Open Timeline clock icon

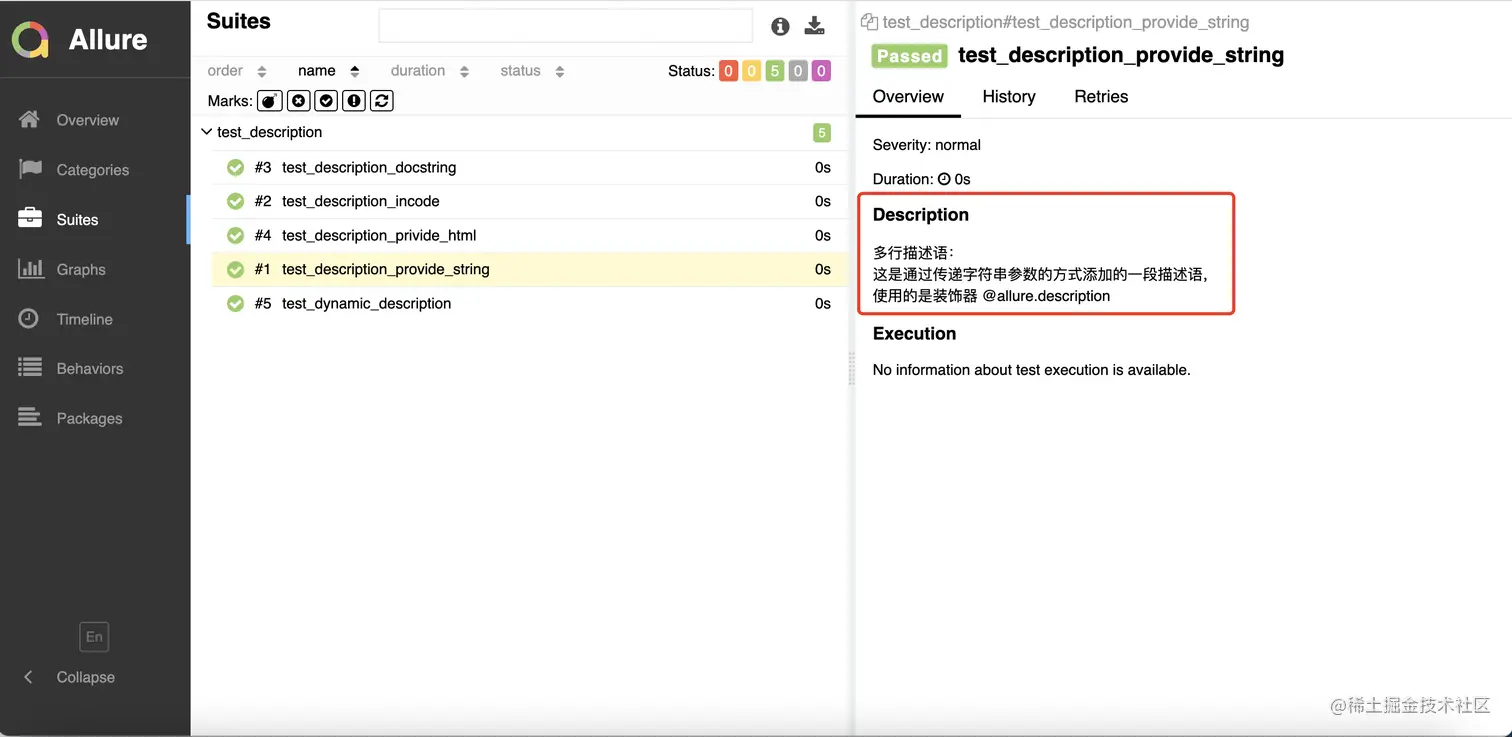(x=29, y=319)
